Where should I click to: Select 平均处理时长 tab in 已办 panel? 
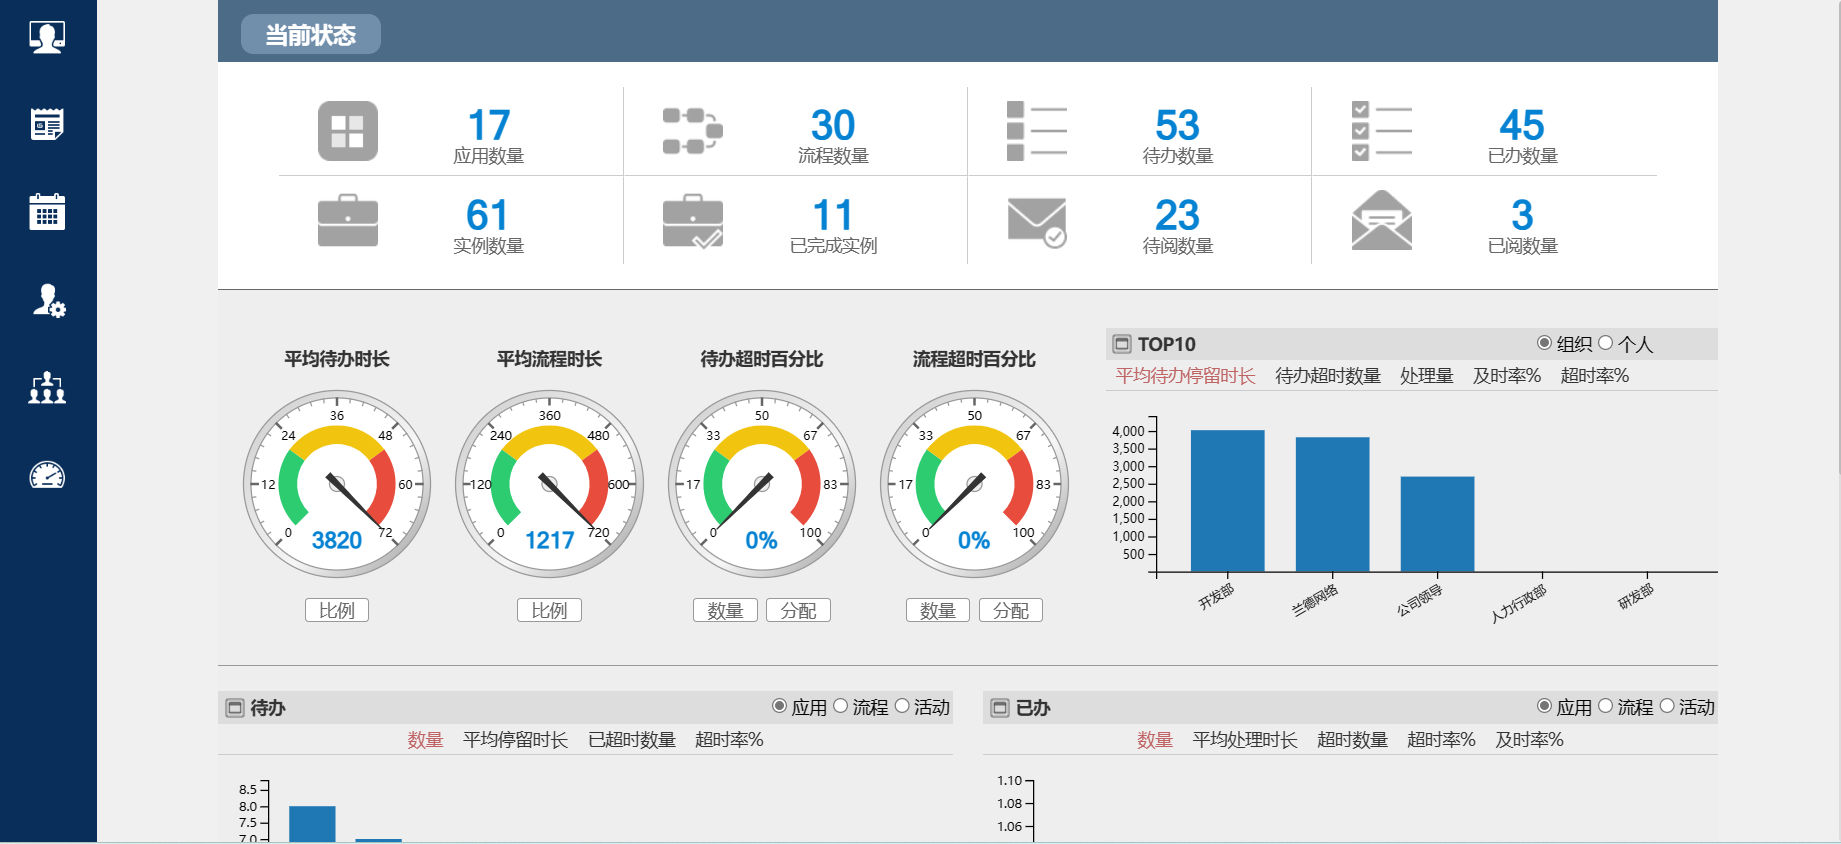click(x=1245, y=740)
